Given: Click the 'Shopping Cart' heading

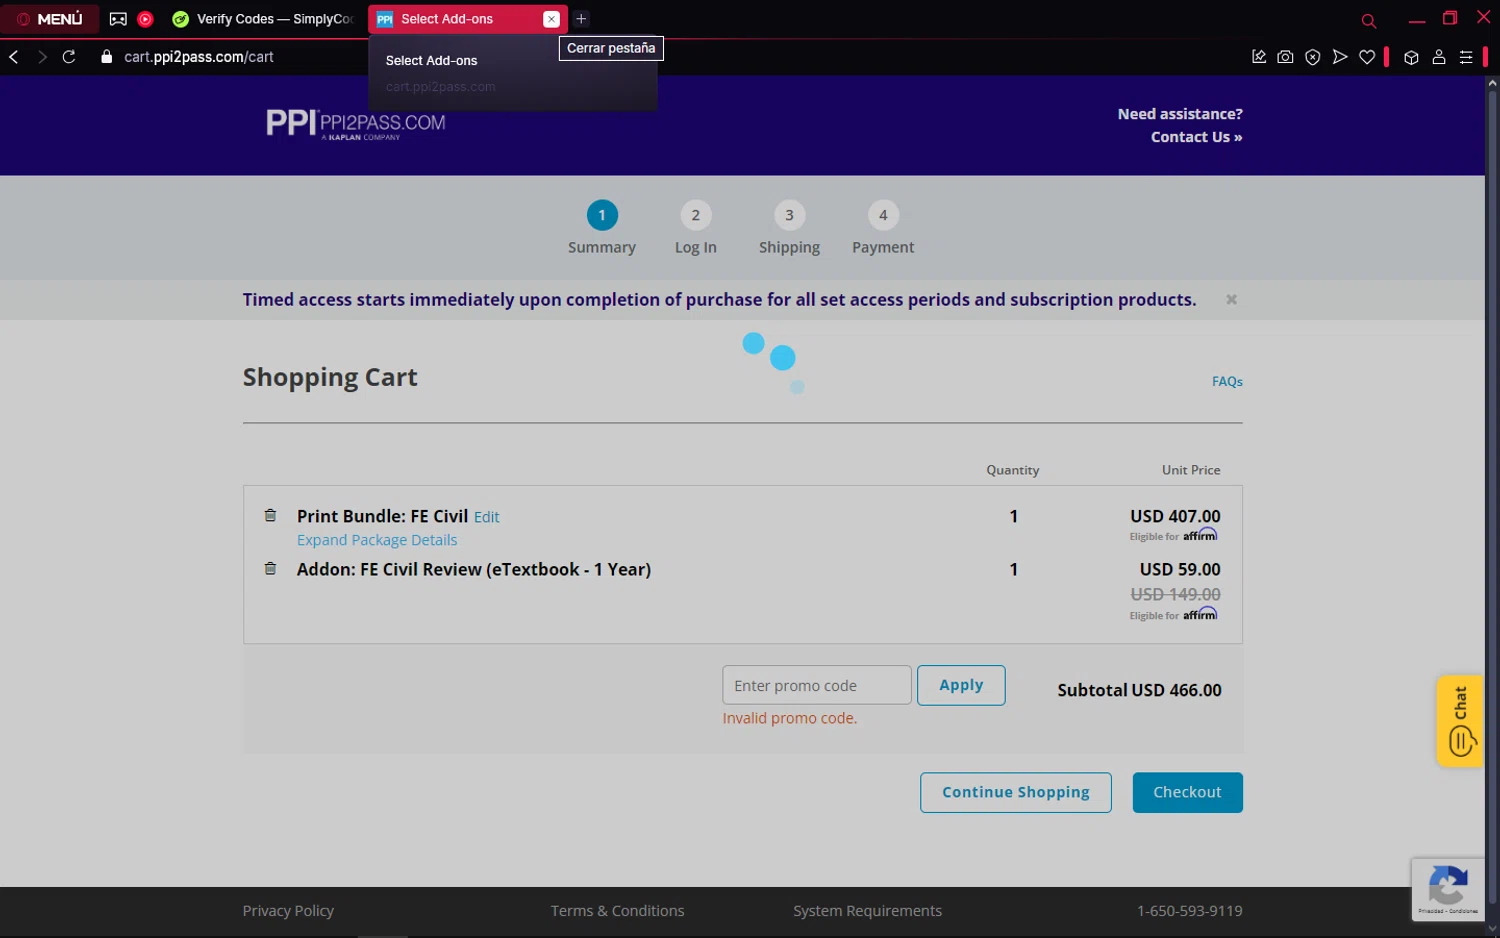Looking at the screenshot, I should point(330,377).
